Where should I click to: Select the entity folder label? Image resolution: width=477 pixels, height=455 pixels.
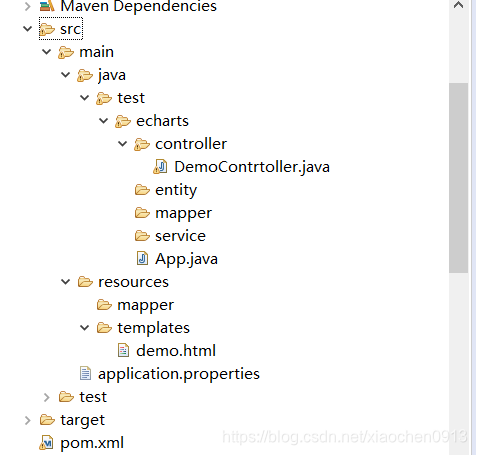(x=176, y=190)
